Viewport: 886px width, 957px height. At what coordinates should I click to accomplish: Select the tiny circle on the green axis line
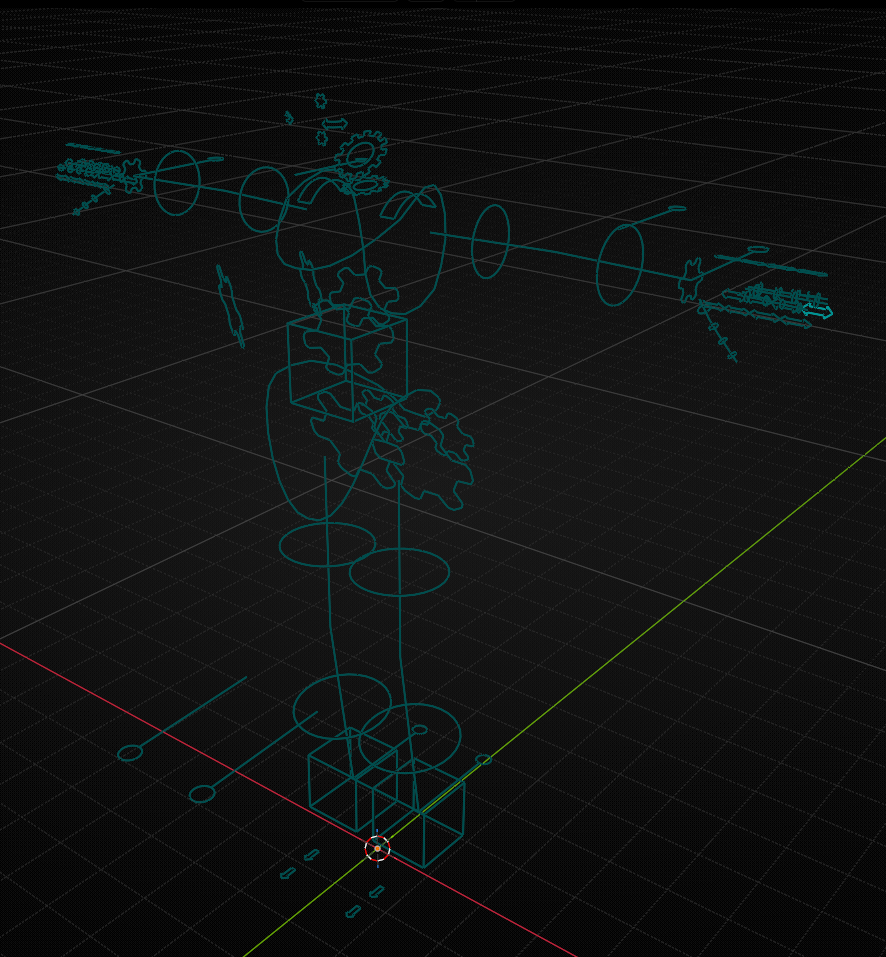coord(483,760)
